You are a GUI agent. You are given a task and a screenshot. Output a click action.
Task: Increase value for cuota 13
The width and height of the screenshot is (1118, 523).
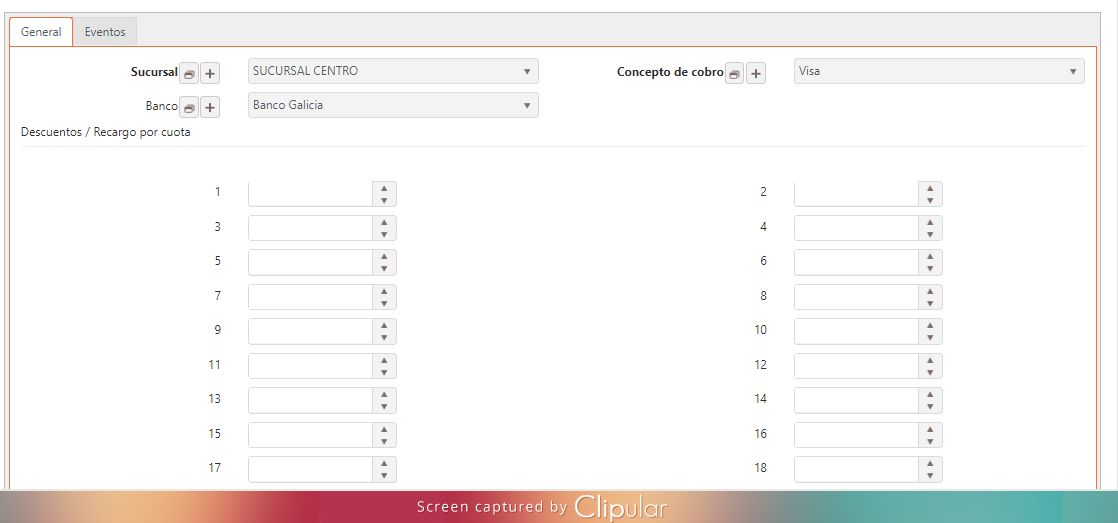384,394
